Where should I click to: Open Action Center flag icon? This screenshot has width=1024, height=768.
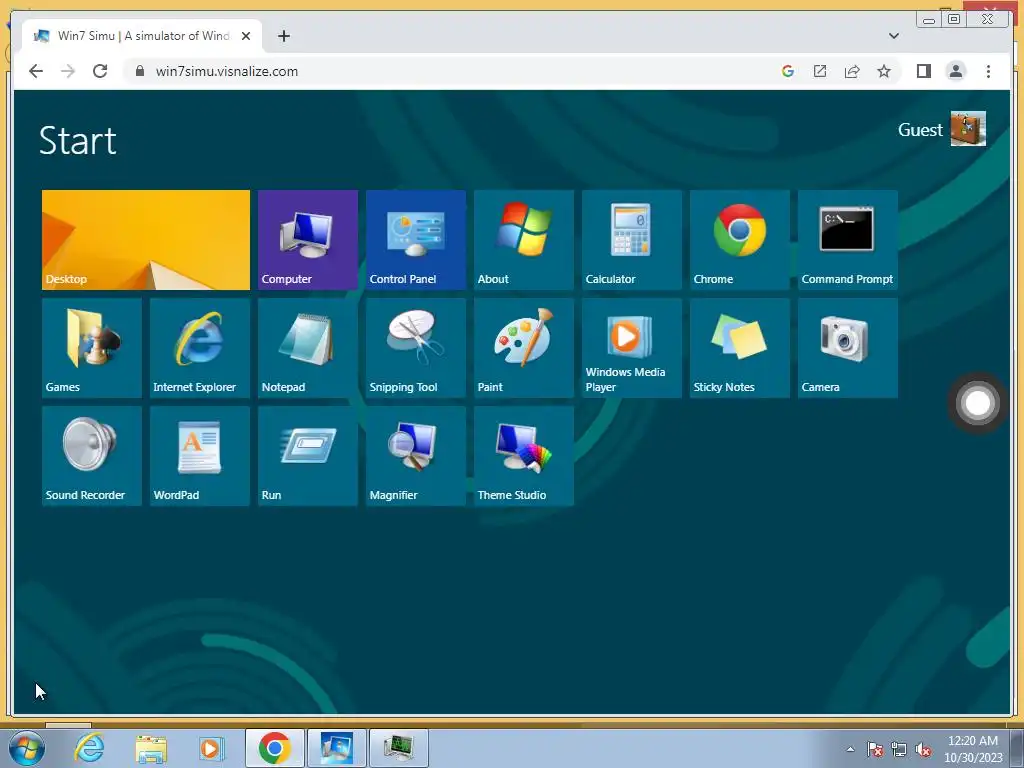pos(875,750)
